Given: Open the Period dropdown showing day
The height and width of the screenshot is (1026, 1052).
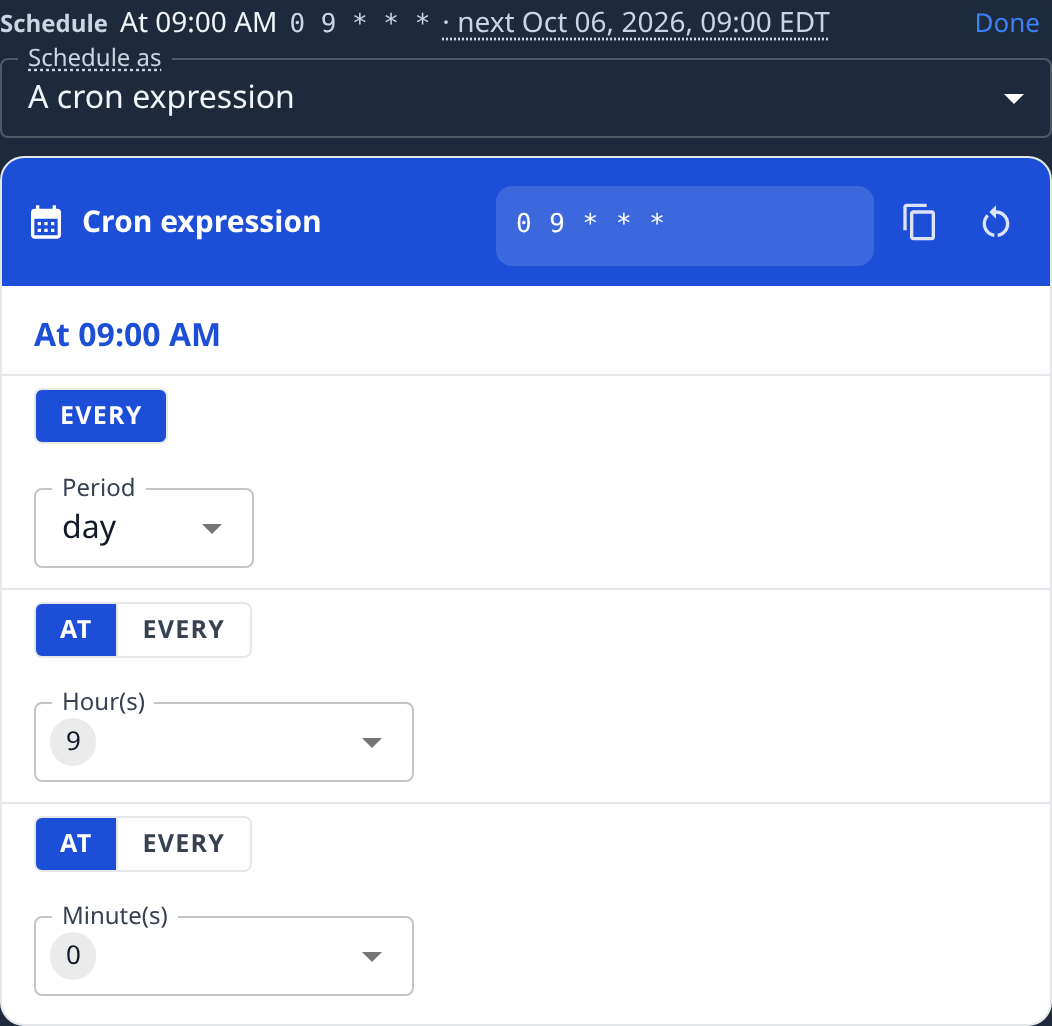Looking at the screenshot, I should [x=144, y=528].
